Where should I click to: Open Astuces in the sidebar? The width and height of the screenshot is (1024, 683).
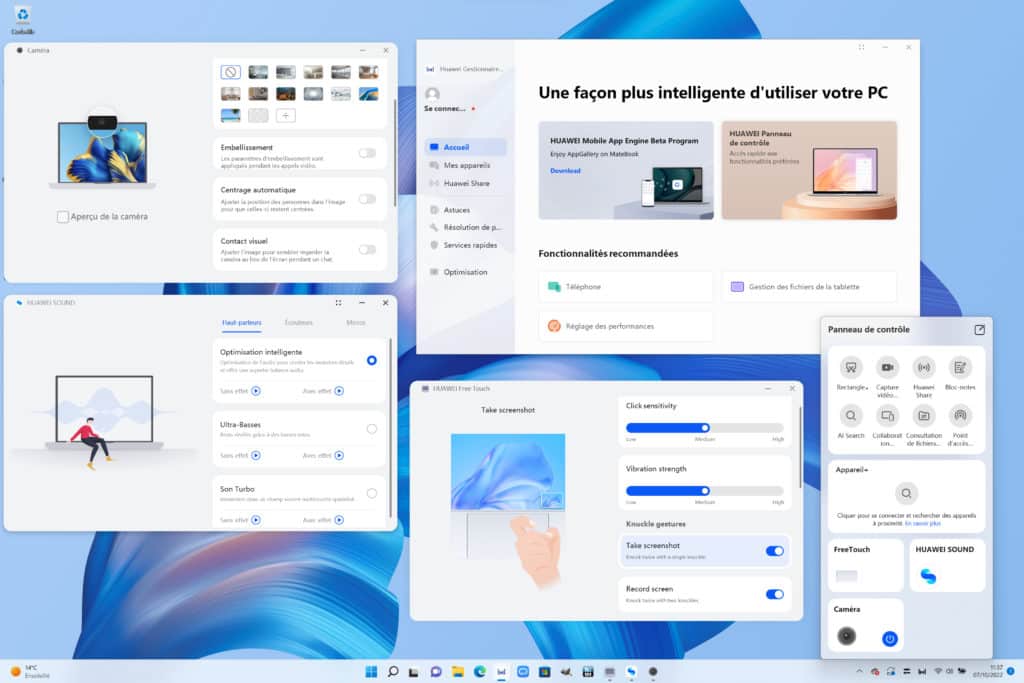click(466, 210)
